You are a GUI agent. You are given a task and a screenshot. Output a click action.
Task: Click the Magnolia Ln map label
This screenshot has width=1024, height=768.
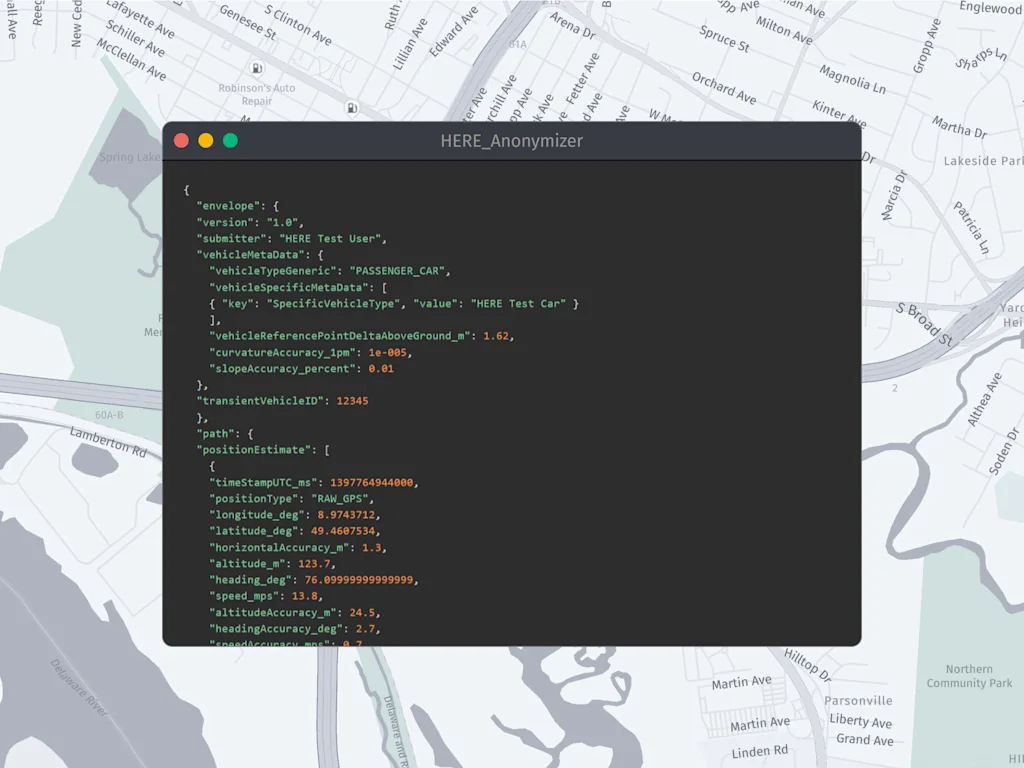pyautogui.click(x=852, y=80)
